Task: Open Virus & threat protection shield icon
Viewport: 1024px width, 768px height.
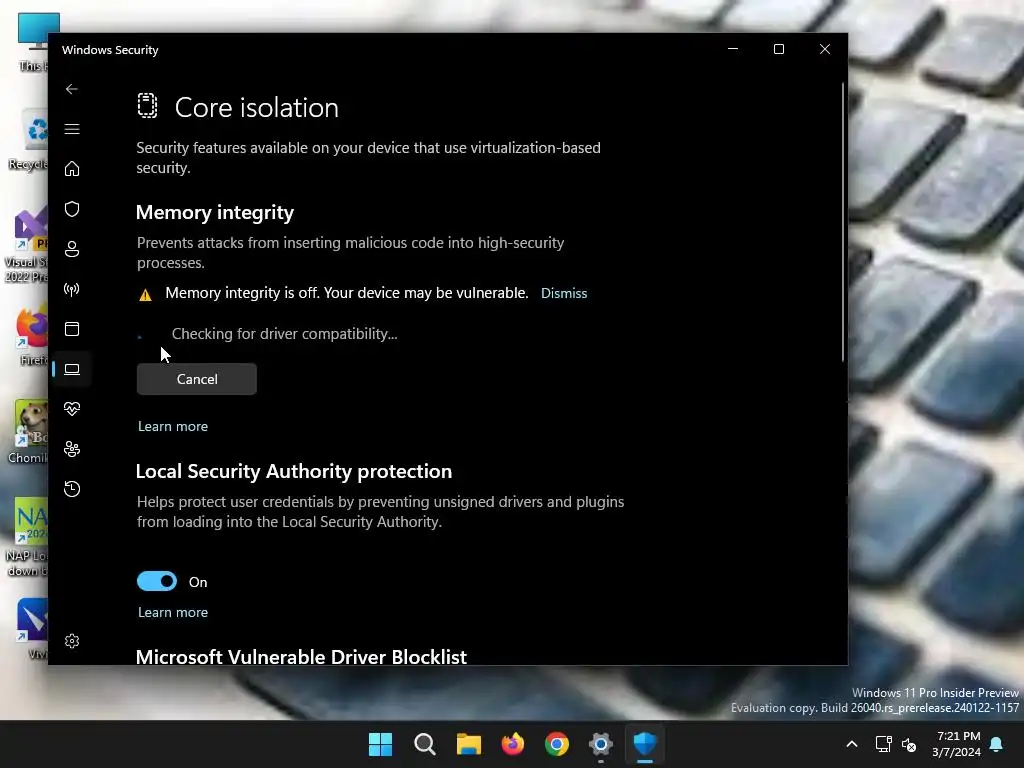Action: [72, 209]
